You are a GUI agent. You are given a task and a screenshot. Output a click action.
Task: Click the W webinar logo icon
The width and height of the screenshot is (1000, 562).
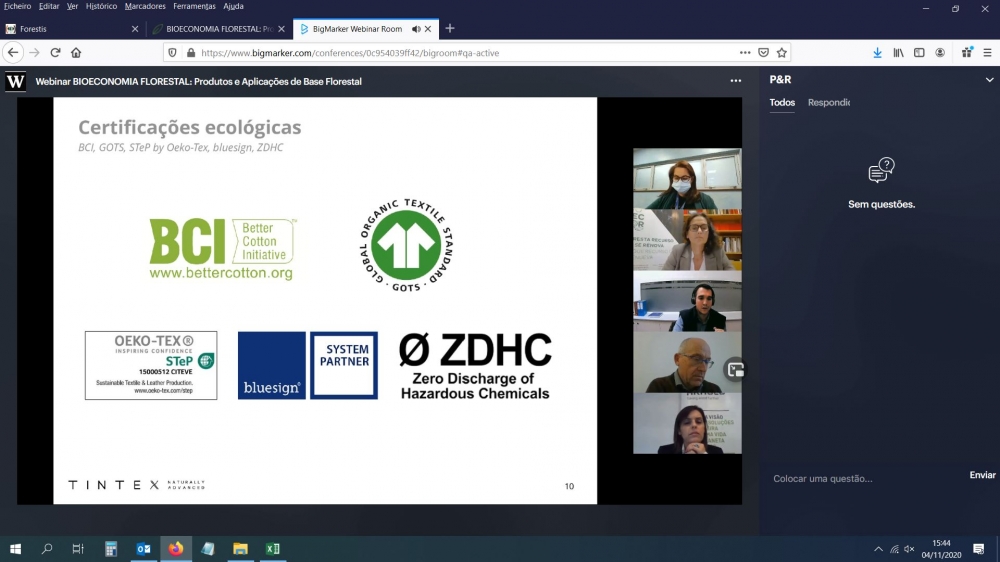[x=15, y=81]
